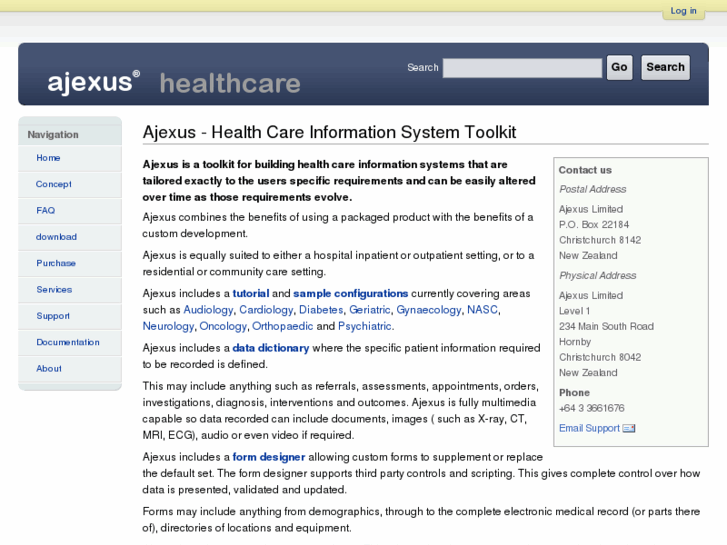Click the Contact us heading
The image size is (727, 545).
click(x=585, y=170)
